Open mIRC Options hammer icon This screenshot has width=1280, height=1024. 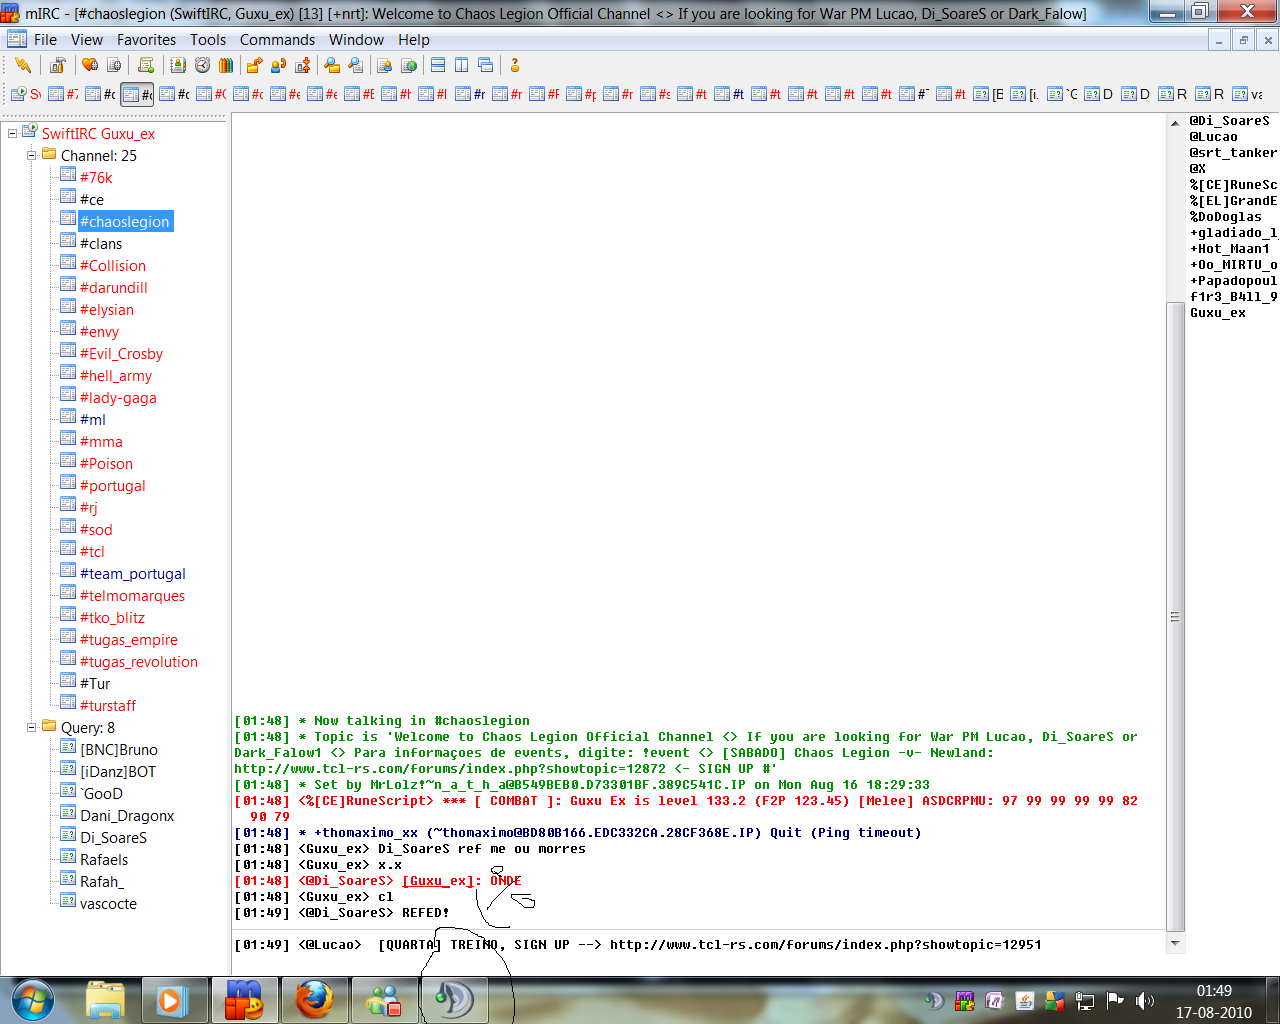coord(58,66)
